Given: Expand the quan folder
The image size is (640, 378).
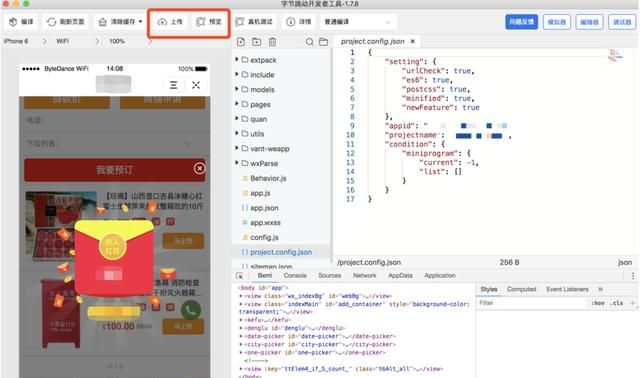Looking at the screenshot, I should pyautogui.click(x=237, y=119).
